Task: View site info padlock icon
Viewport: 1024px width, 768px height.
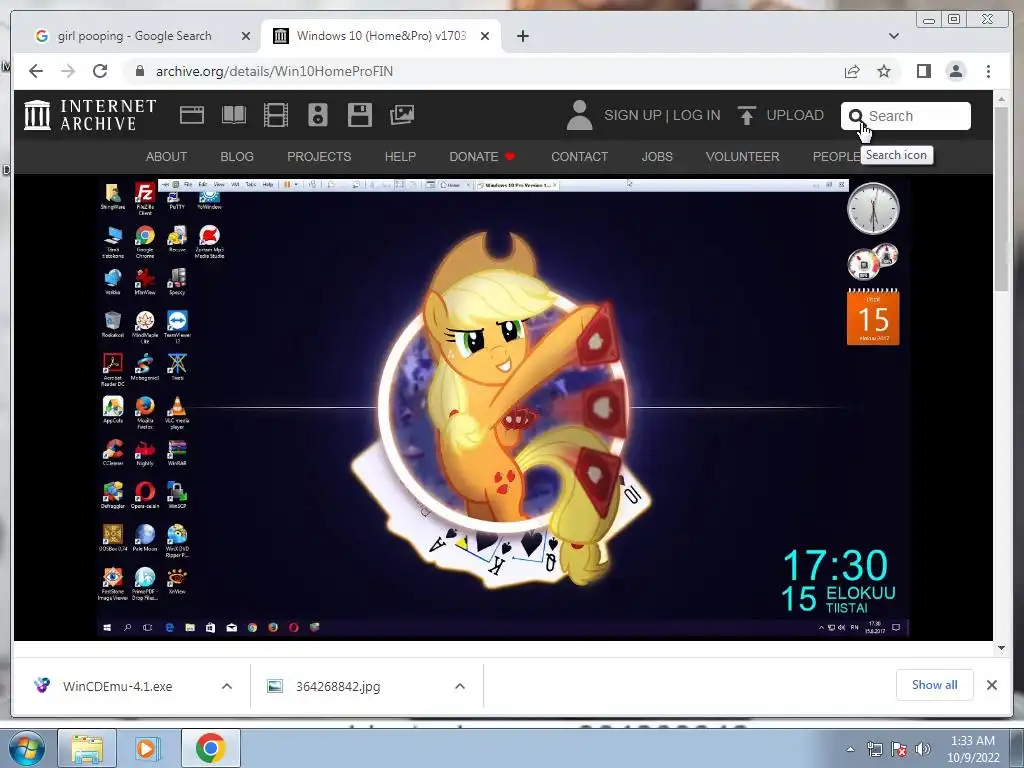Action: 139,71
